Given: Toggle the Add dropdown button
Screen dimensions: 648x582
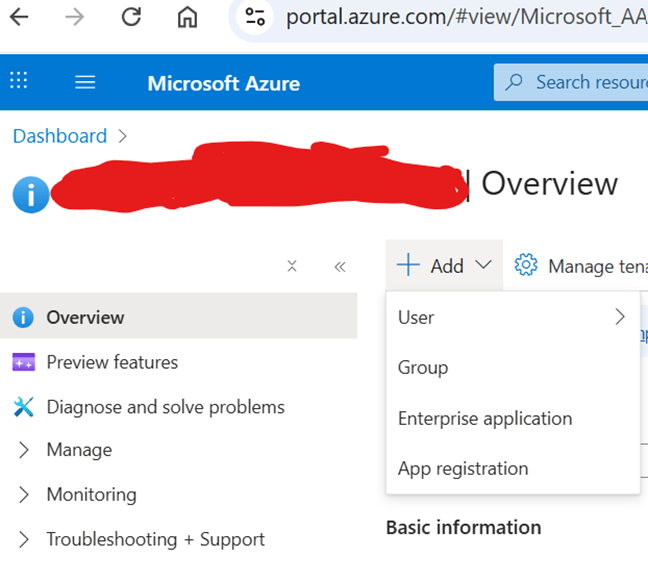Looking at the screenshot, I should click(x=445, y=265).
